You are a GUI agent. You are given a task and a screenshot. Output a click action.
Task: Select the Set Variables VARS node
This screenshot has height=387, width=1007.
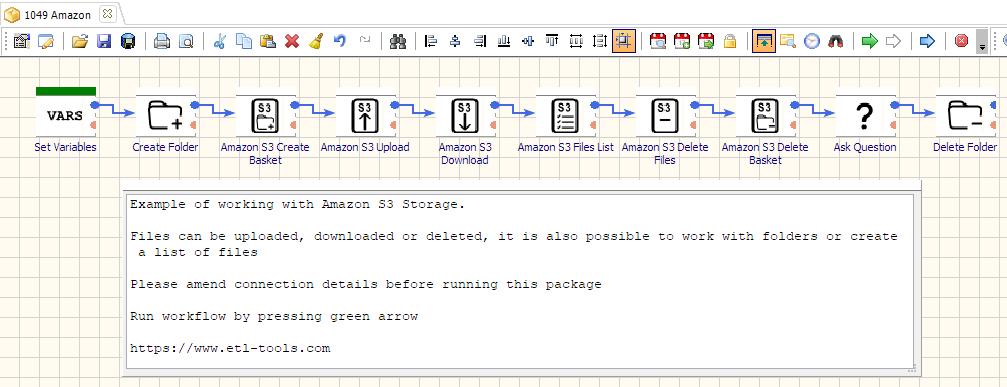66,115
